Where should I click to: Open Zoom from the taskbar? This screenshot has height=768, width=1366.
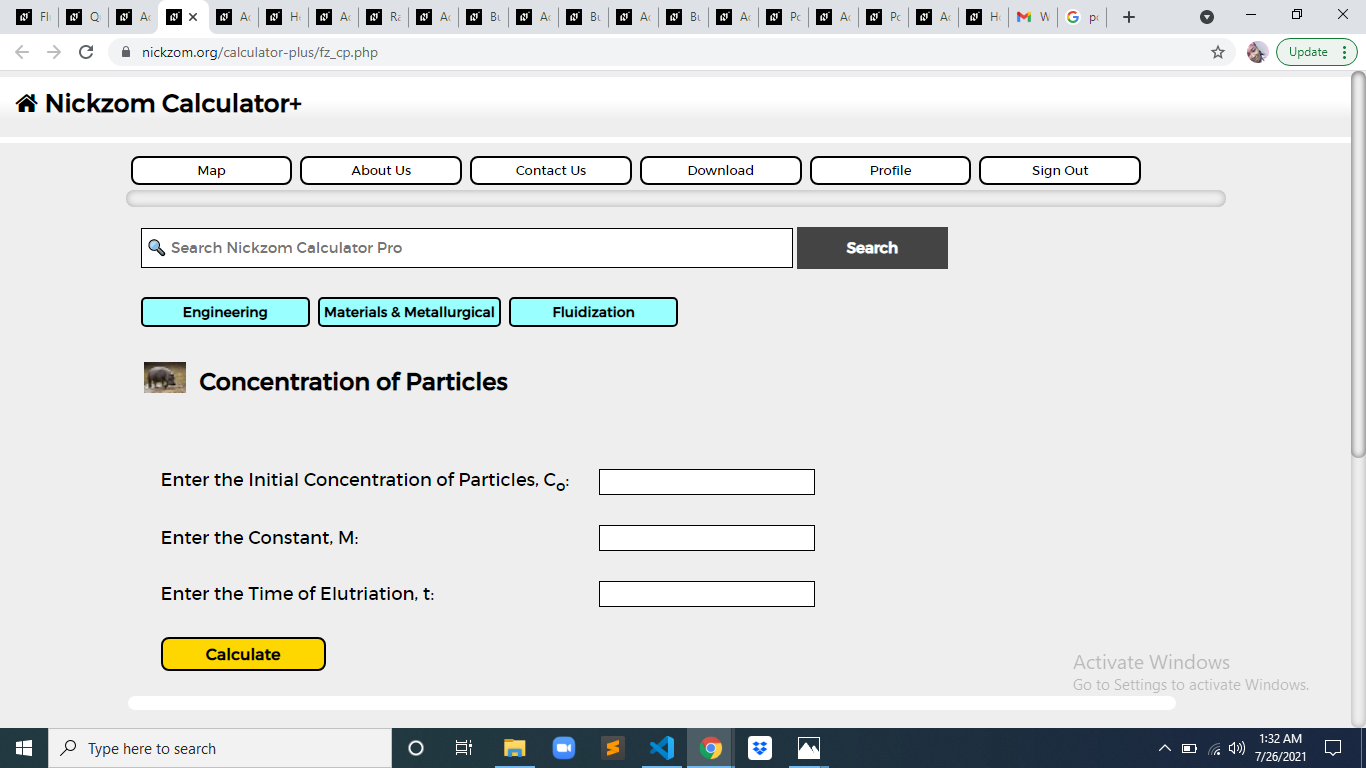(x=563, y=748)
